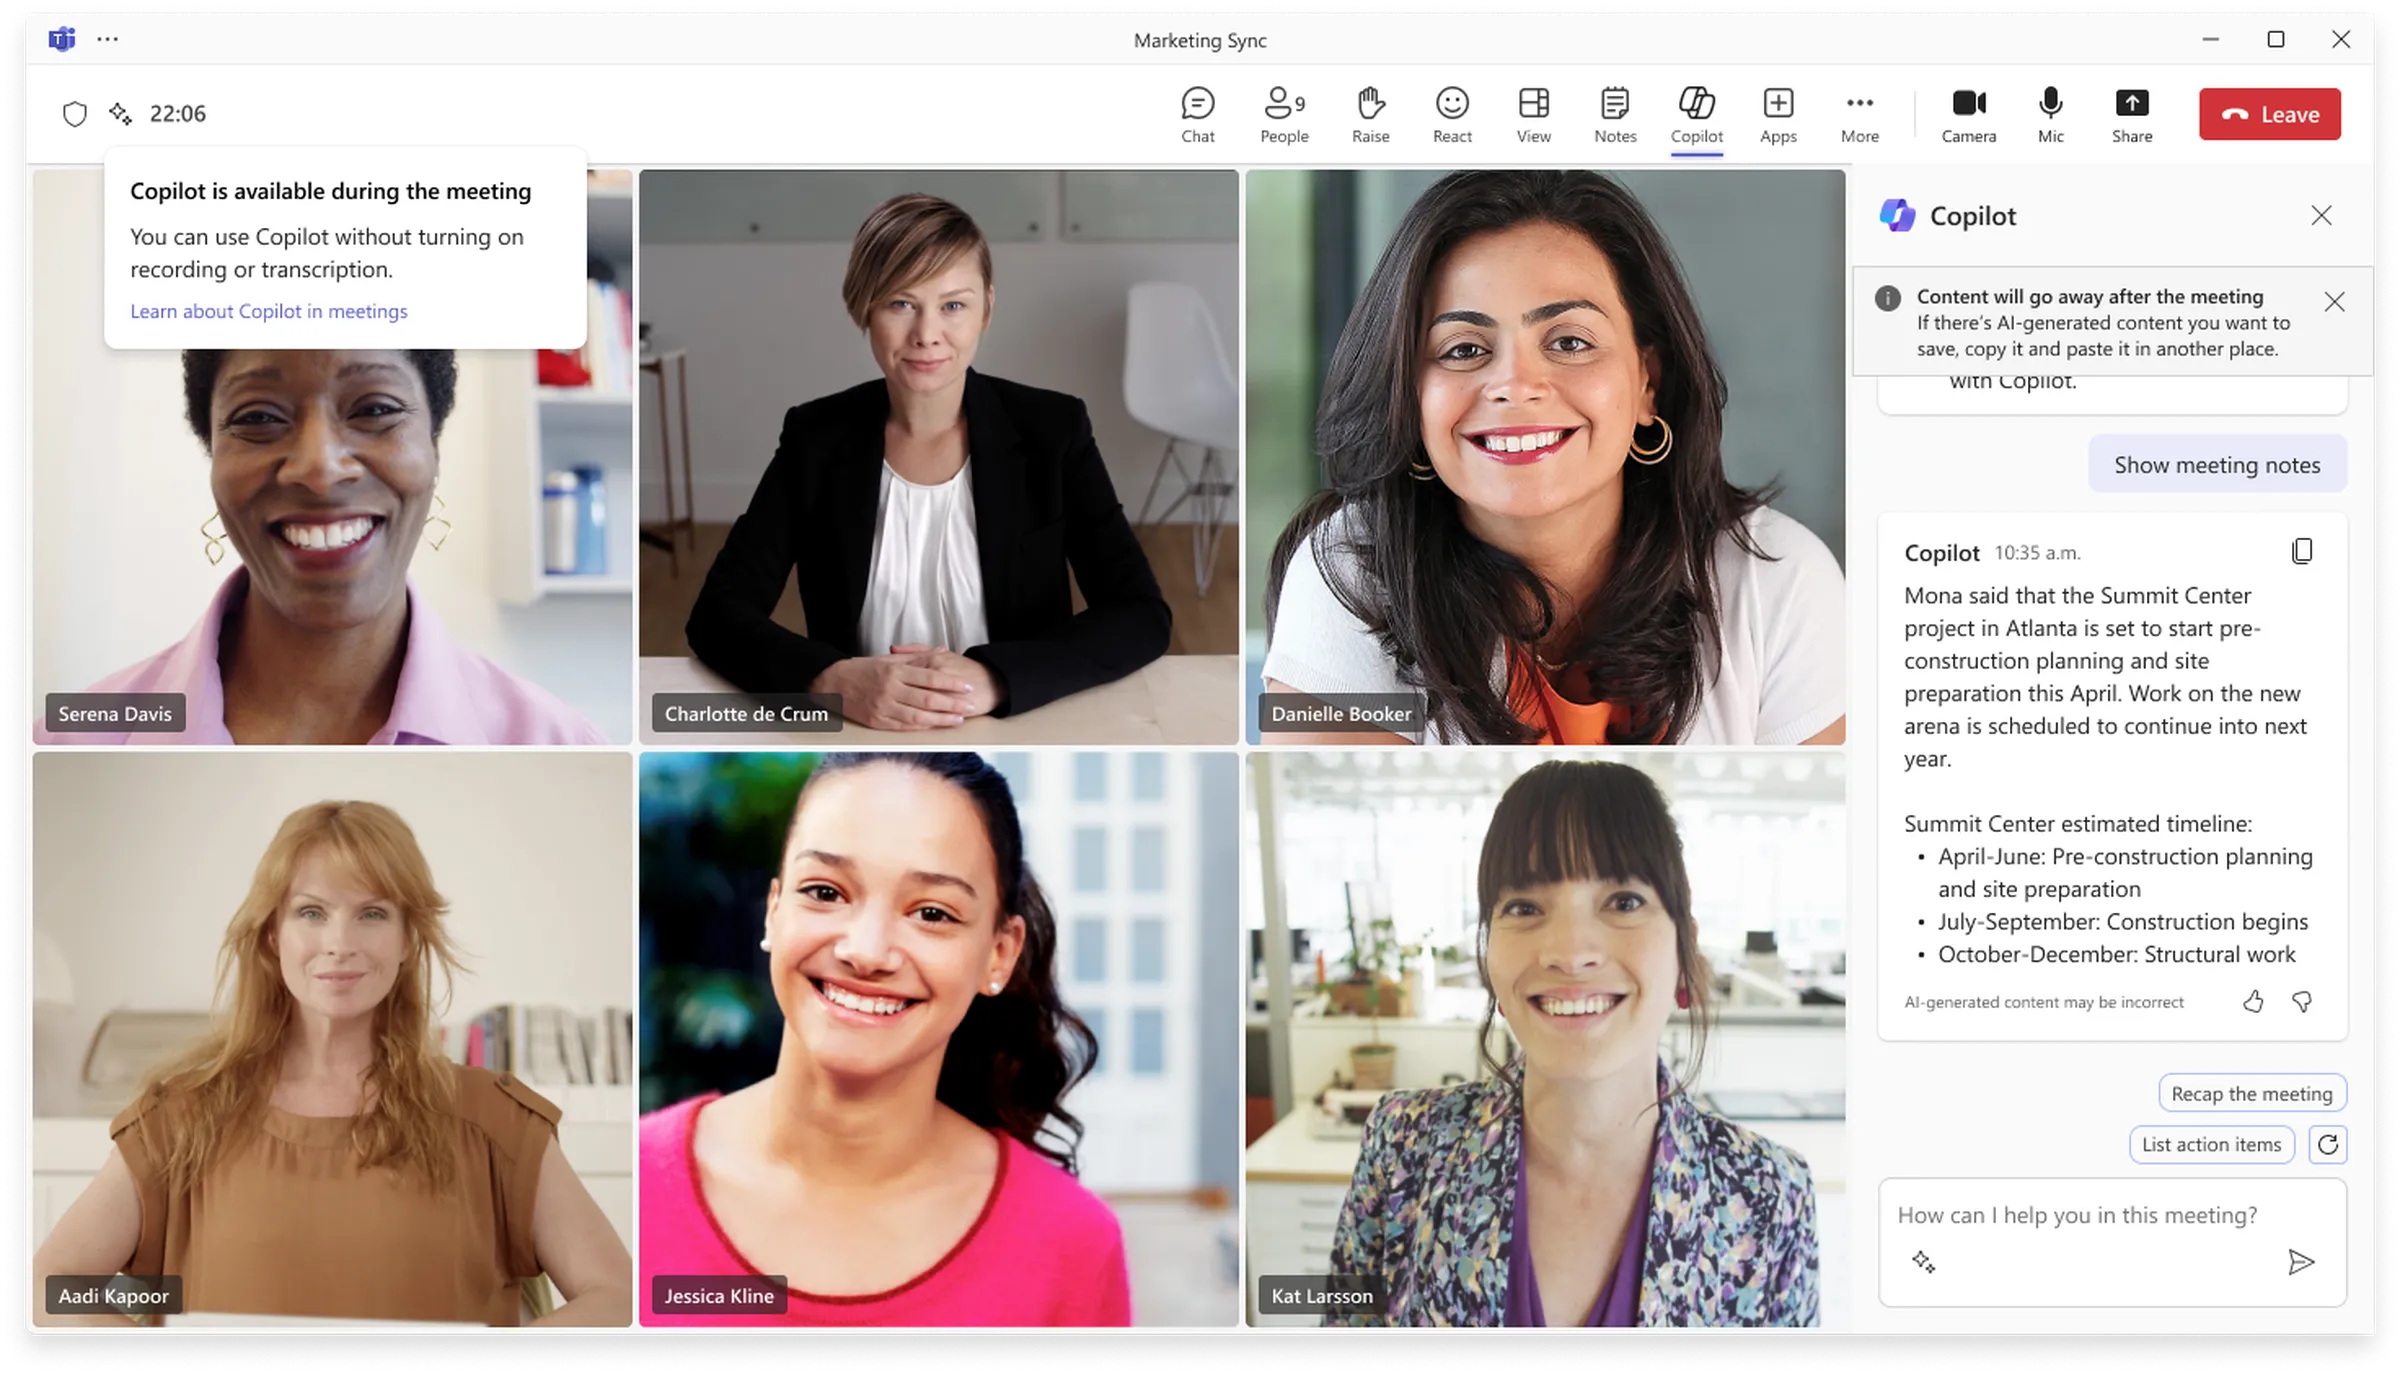
Task: Change the meeting View layout
Action: (1533, 115)
